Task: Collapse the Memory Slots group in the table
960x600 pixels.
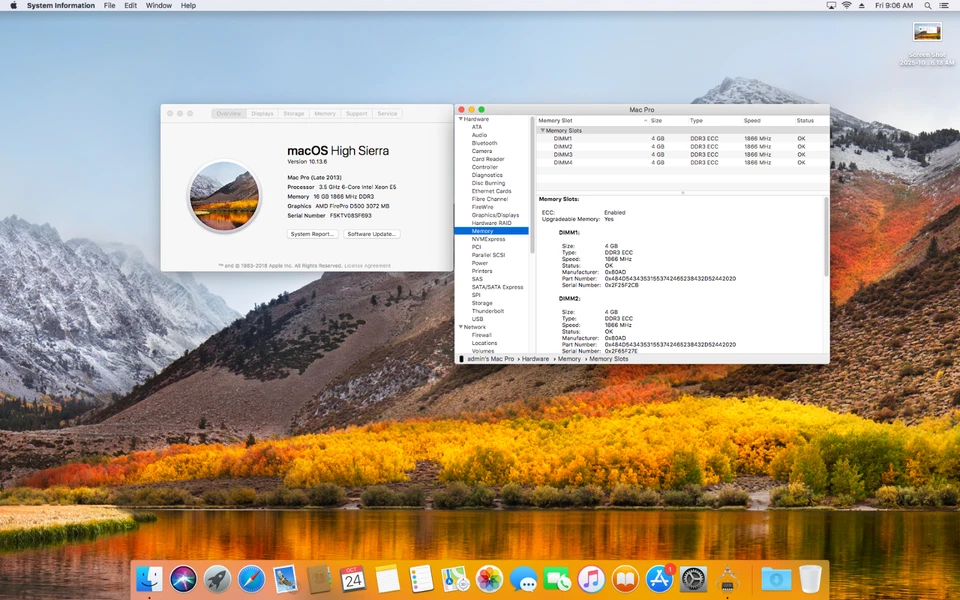Action: pyautogui.click(x=542, y=131)
